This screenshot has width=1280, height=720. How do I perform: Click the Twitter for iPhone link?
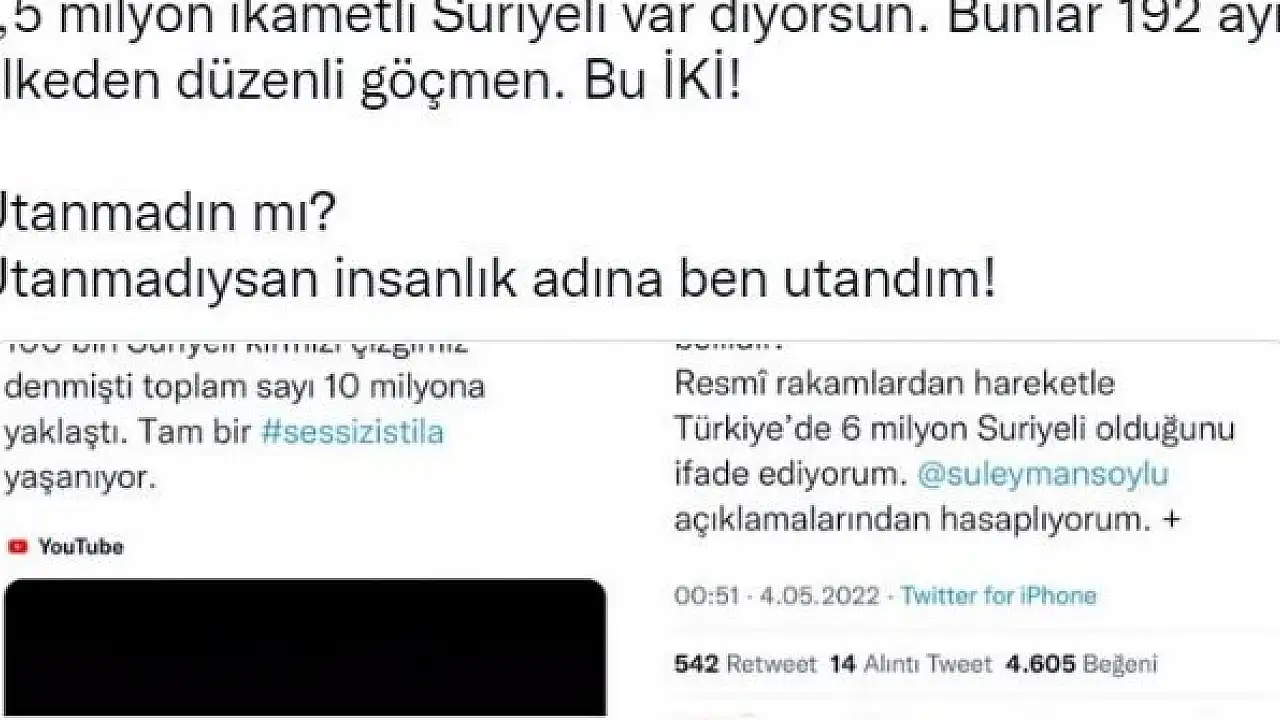click(x=998, y=596)
